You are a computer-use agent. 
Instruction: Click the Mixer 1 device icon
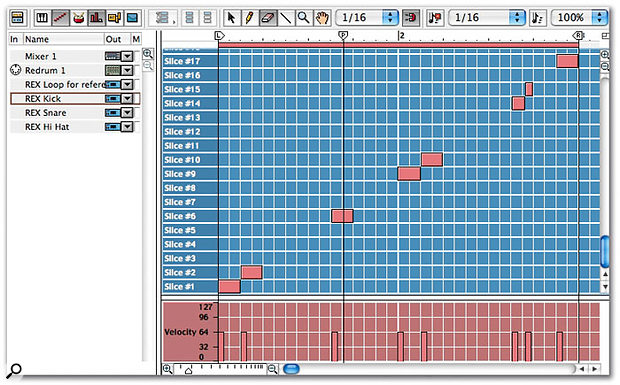coord(113,56)
